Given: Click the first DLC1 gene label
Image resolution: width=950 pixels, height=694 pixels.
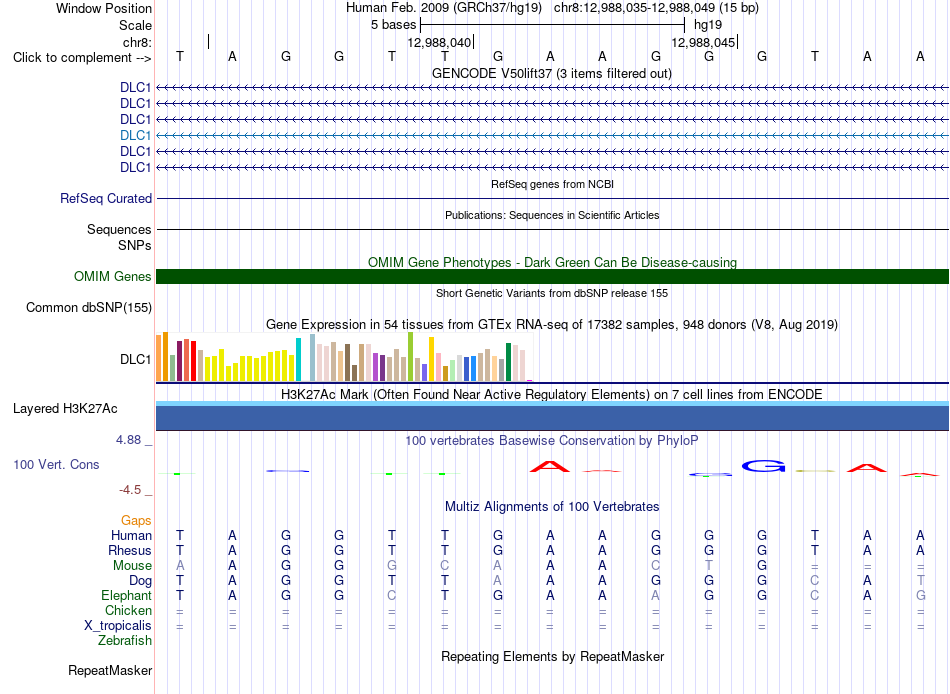Looking at the screenshot, I should 135,87.
